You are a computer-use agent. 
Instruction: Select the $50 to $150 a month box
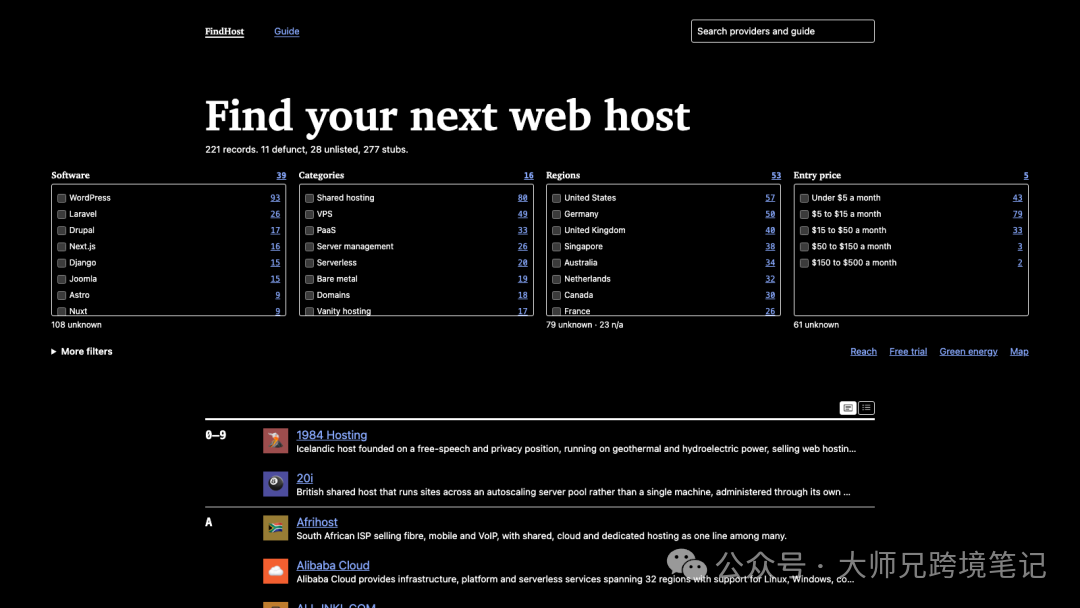pos(804,247)
